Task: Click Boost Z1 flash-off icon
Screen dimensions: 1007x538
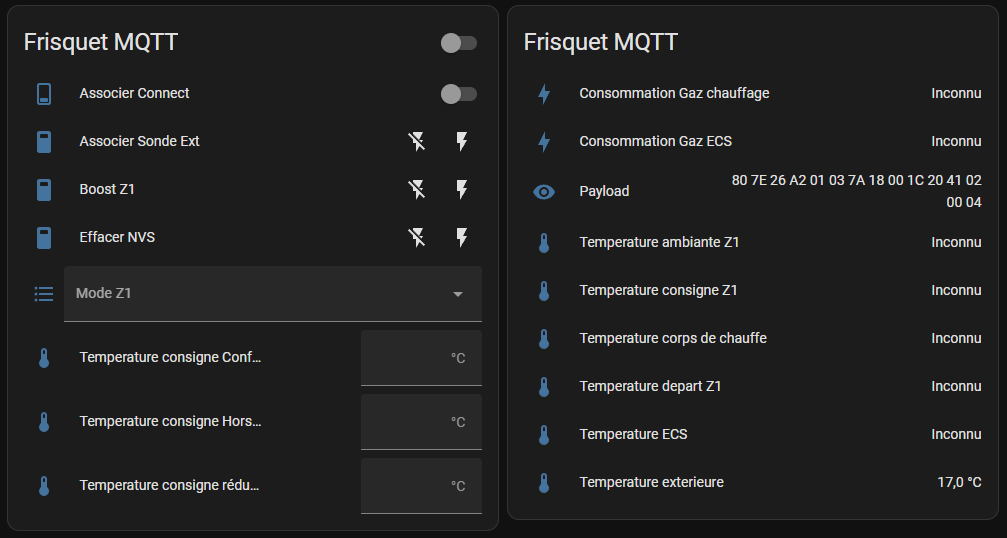Action: coord(417,190)
